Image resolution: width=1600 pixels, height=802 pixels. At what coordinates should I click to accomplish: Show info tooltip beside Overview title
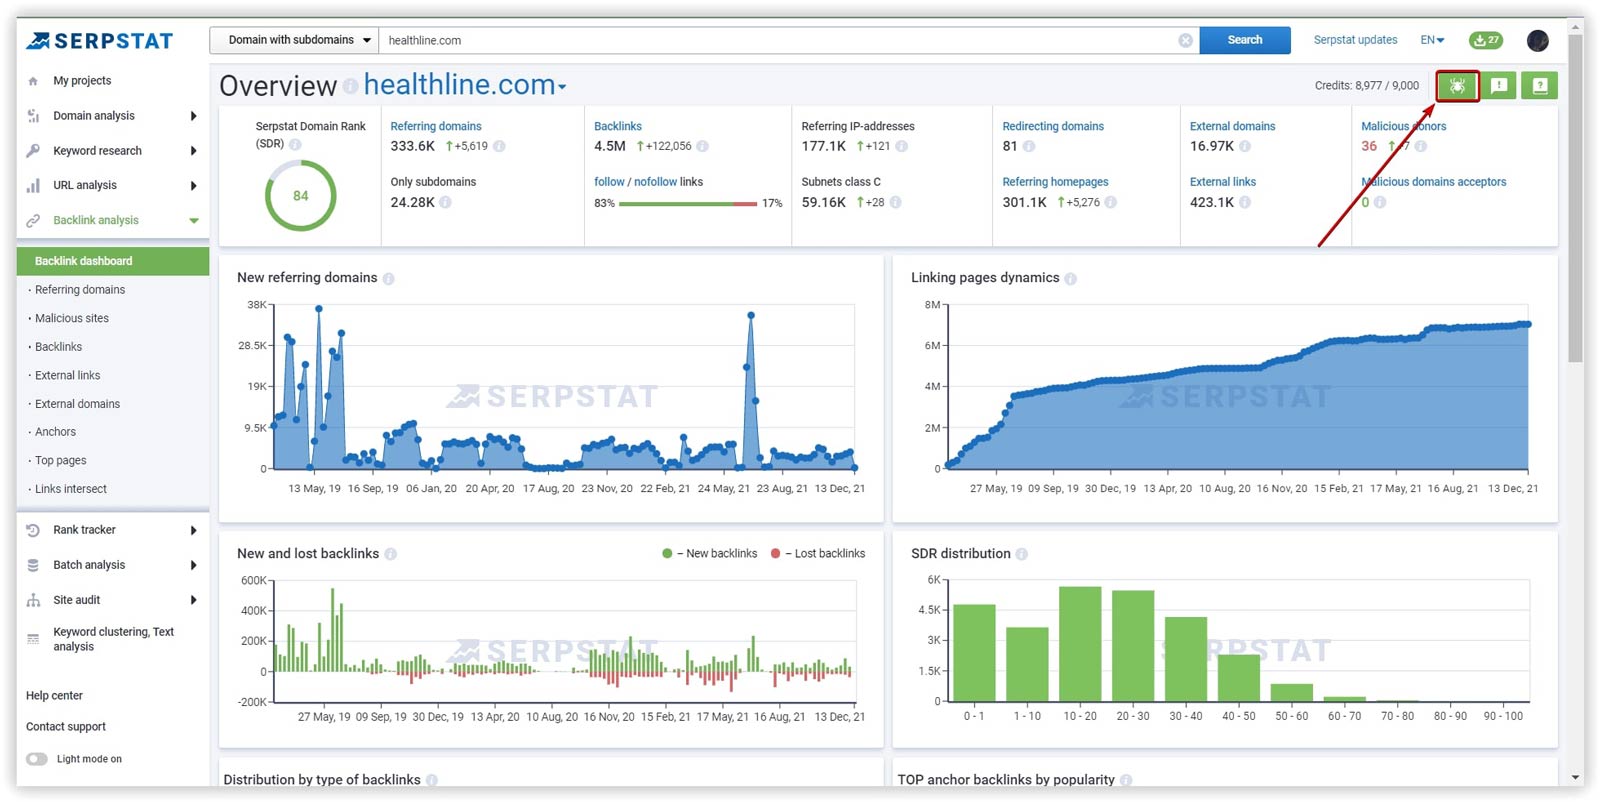[350, 87]
